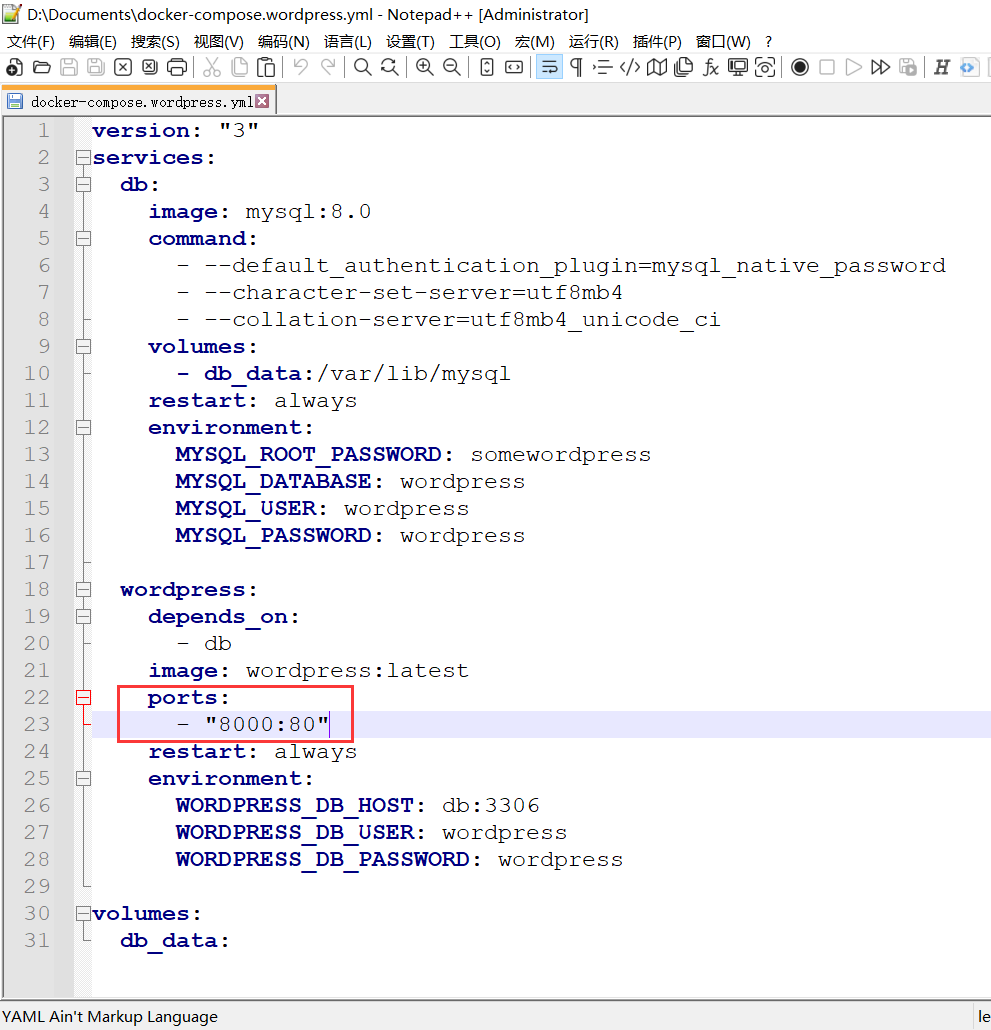The height and width of the screenshot is (1030, 991).
Task: Toggle synchronize horizontal scrolling icon
Action: coord(514,67)
